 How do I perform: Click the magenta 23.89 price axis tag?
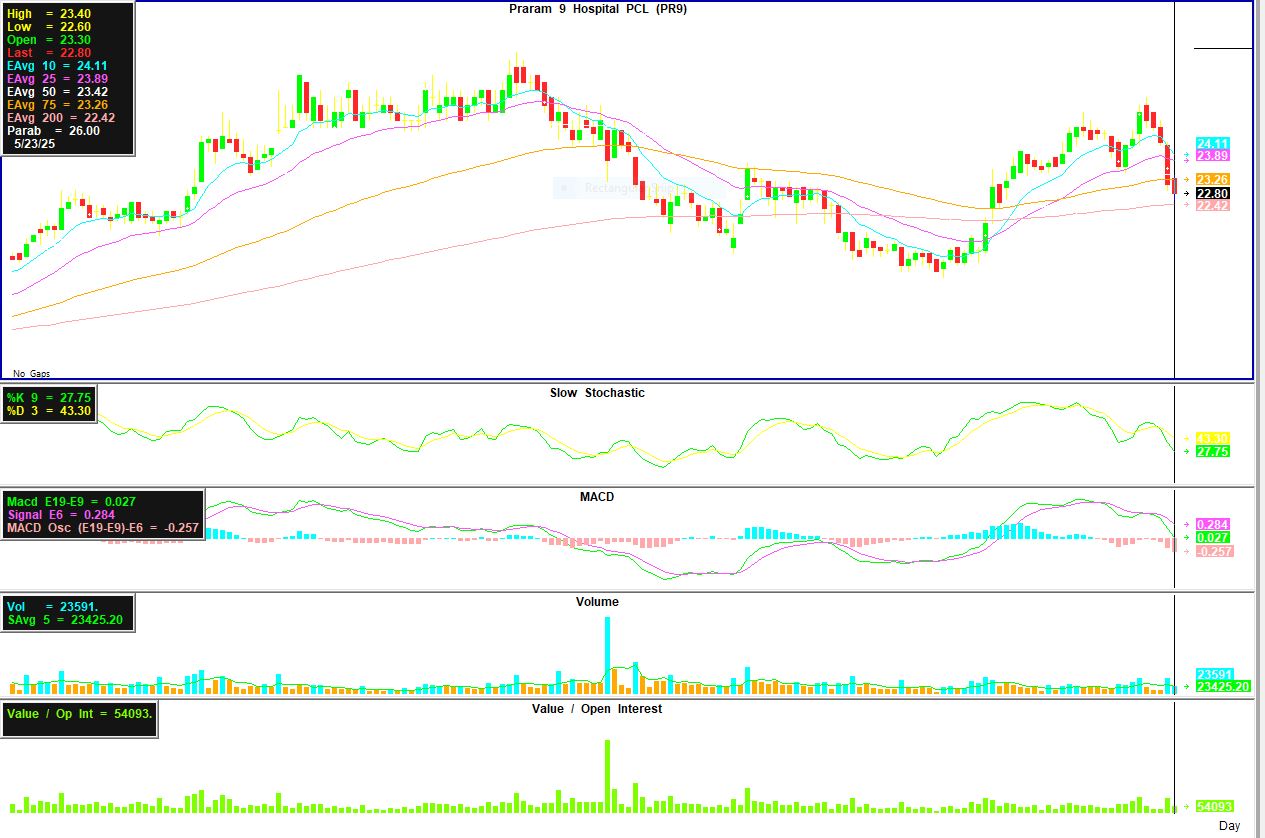1213,156
